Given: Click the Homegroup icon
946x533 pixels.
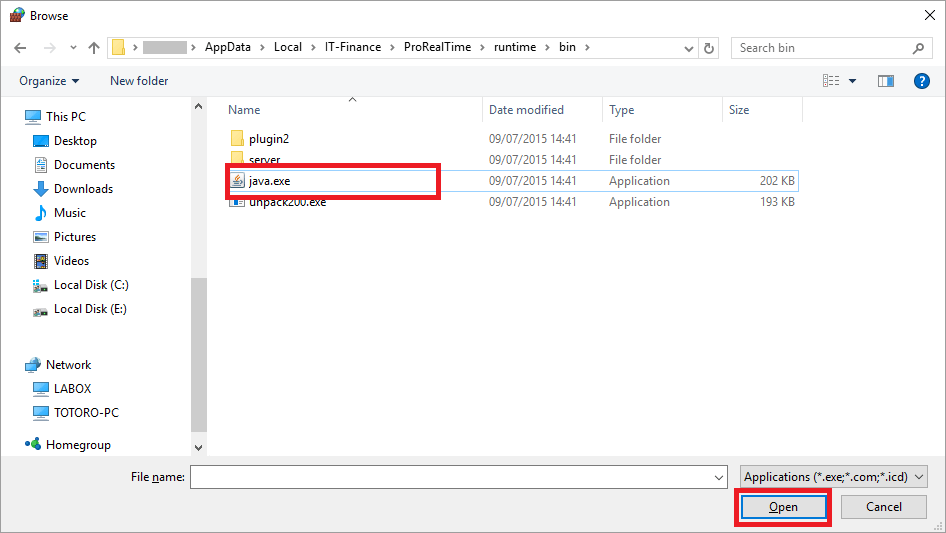Looking at the screenshot, I should coord(33,444).
